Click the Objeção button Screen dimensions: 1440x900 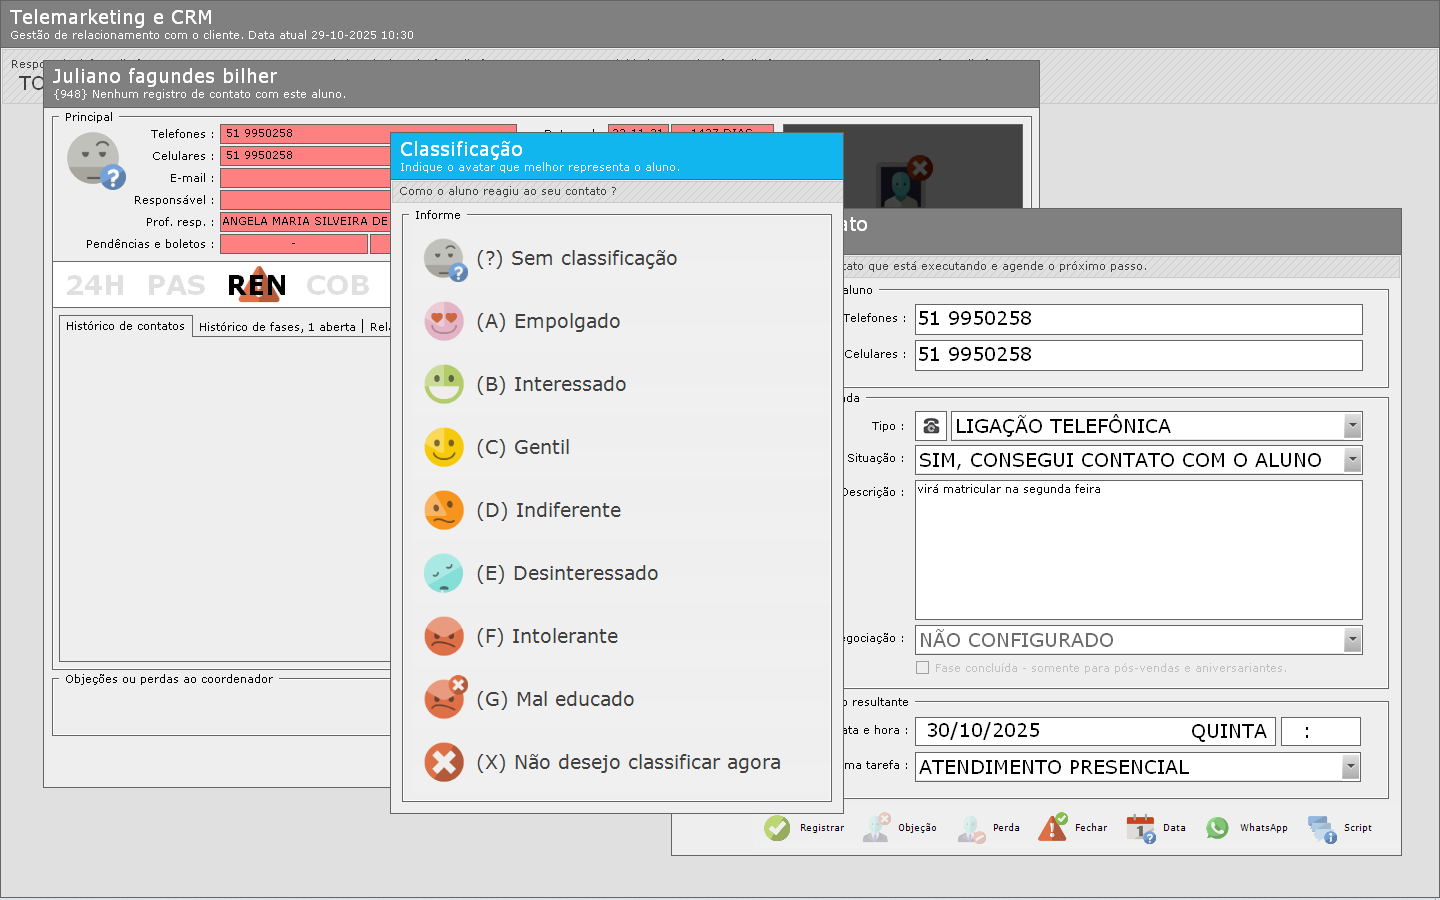(x=899, y=828)
